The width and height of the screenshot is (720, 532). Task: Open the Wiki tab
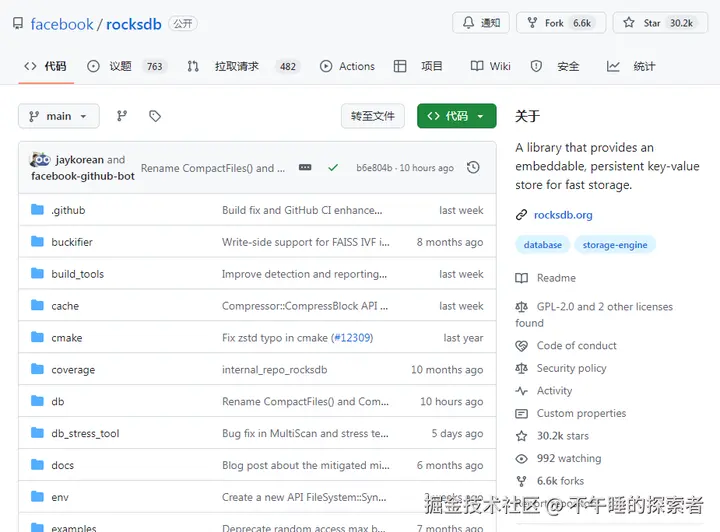click(490, 67)
